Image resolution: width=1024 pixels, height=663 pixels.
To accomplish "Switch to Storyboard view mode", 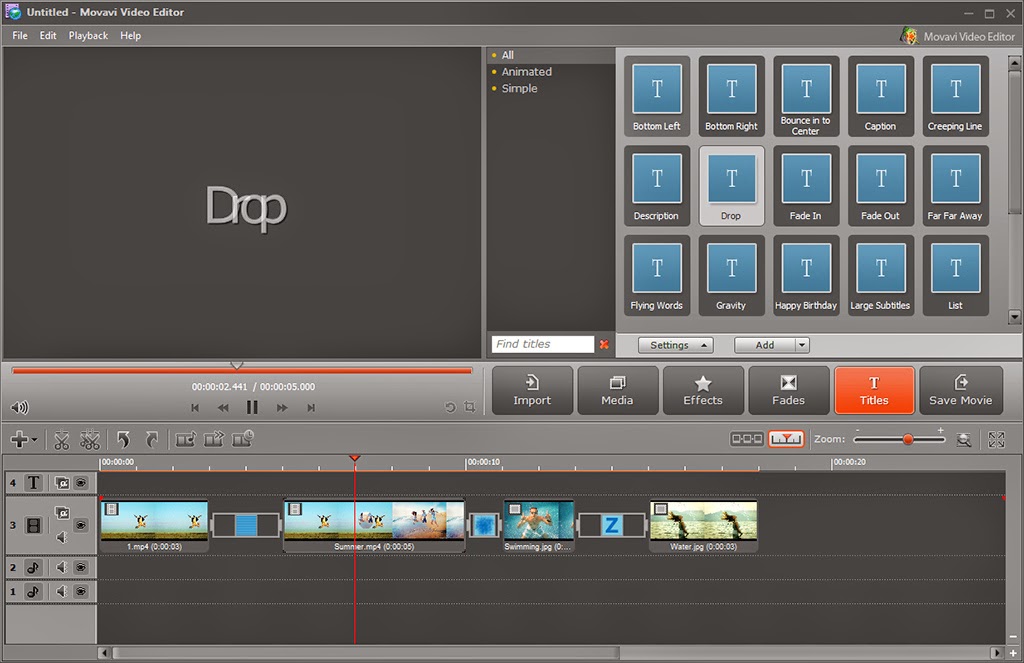I will coord(746,438).
